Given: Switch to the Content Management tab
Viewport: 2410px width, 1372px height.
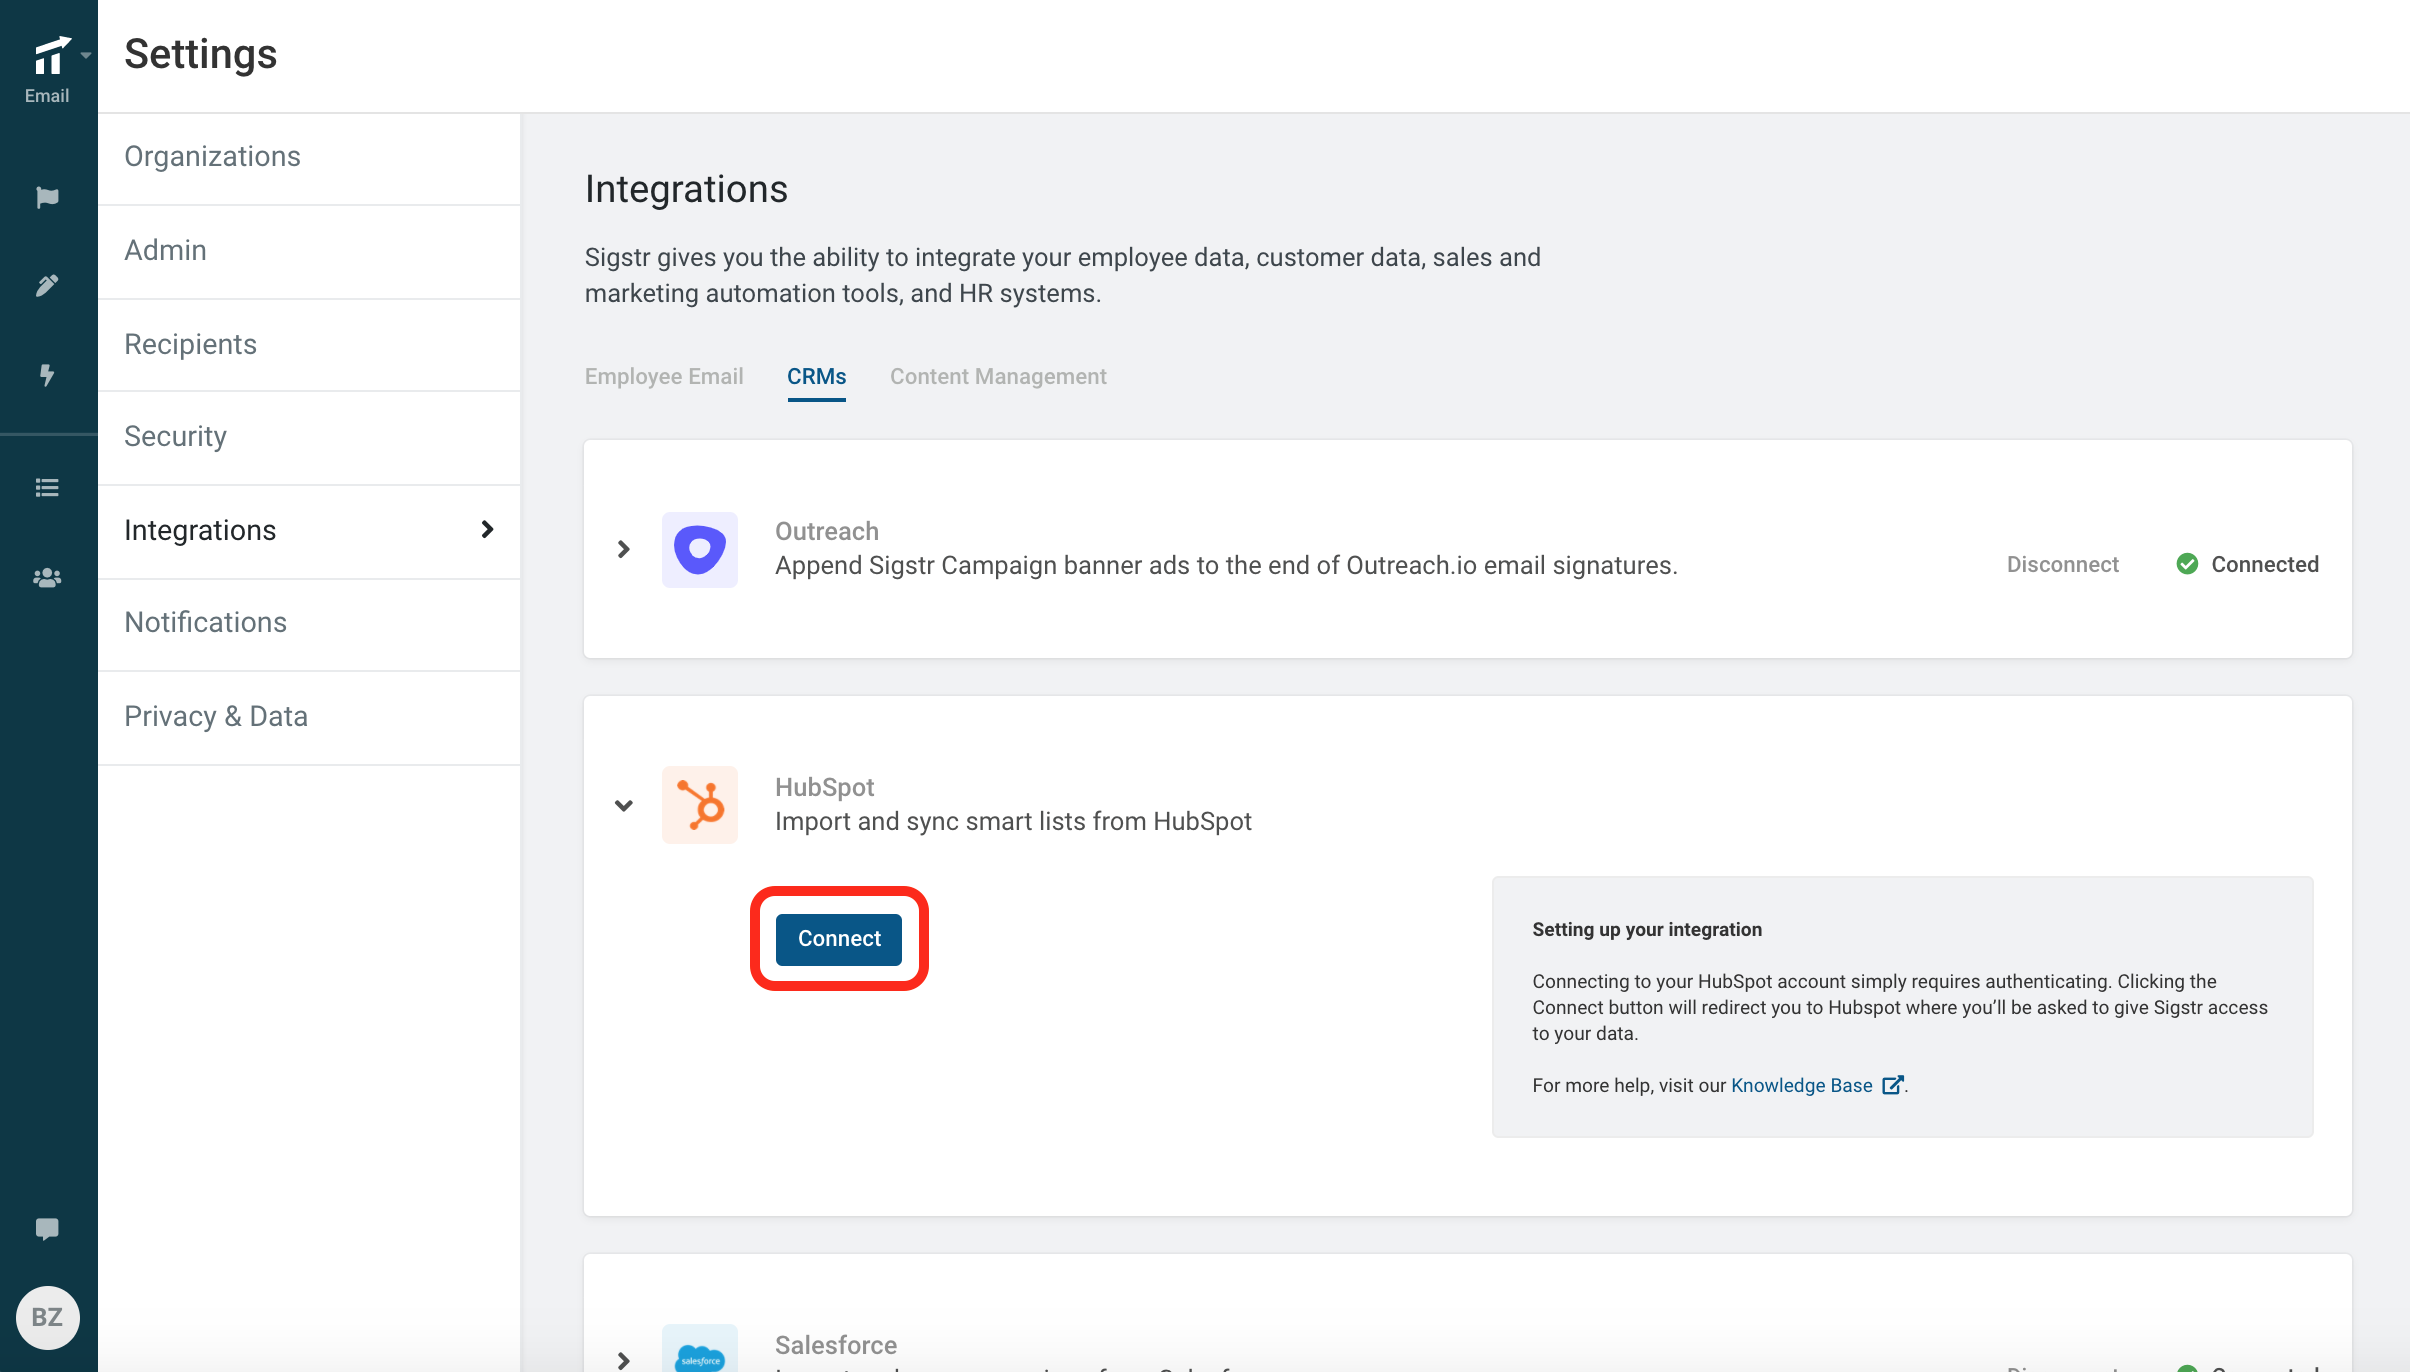Looking at the screenshot, I should 998,377.
